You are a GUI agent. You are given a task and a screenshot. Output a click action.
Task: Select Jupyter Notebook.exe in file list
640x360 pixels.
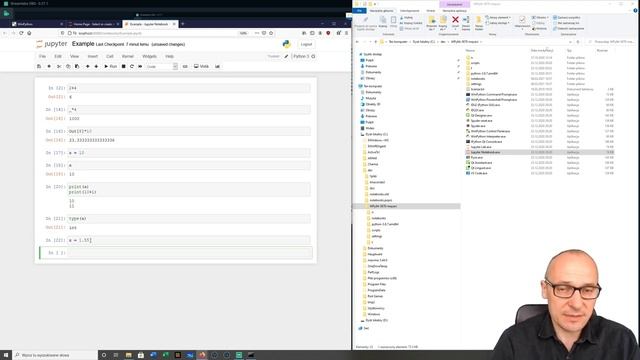pyautogui.click(x=540, y=152)
